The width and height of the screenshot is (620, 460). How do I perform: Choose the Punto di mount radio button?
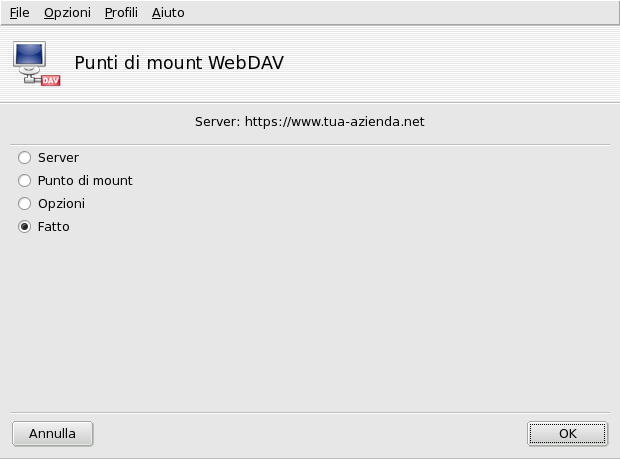pyautogui.click(x=25, y=181)
